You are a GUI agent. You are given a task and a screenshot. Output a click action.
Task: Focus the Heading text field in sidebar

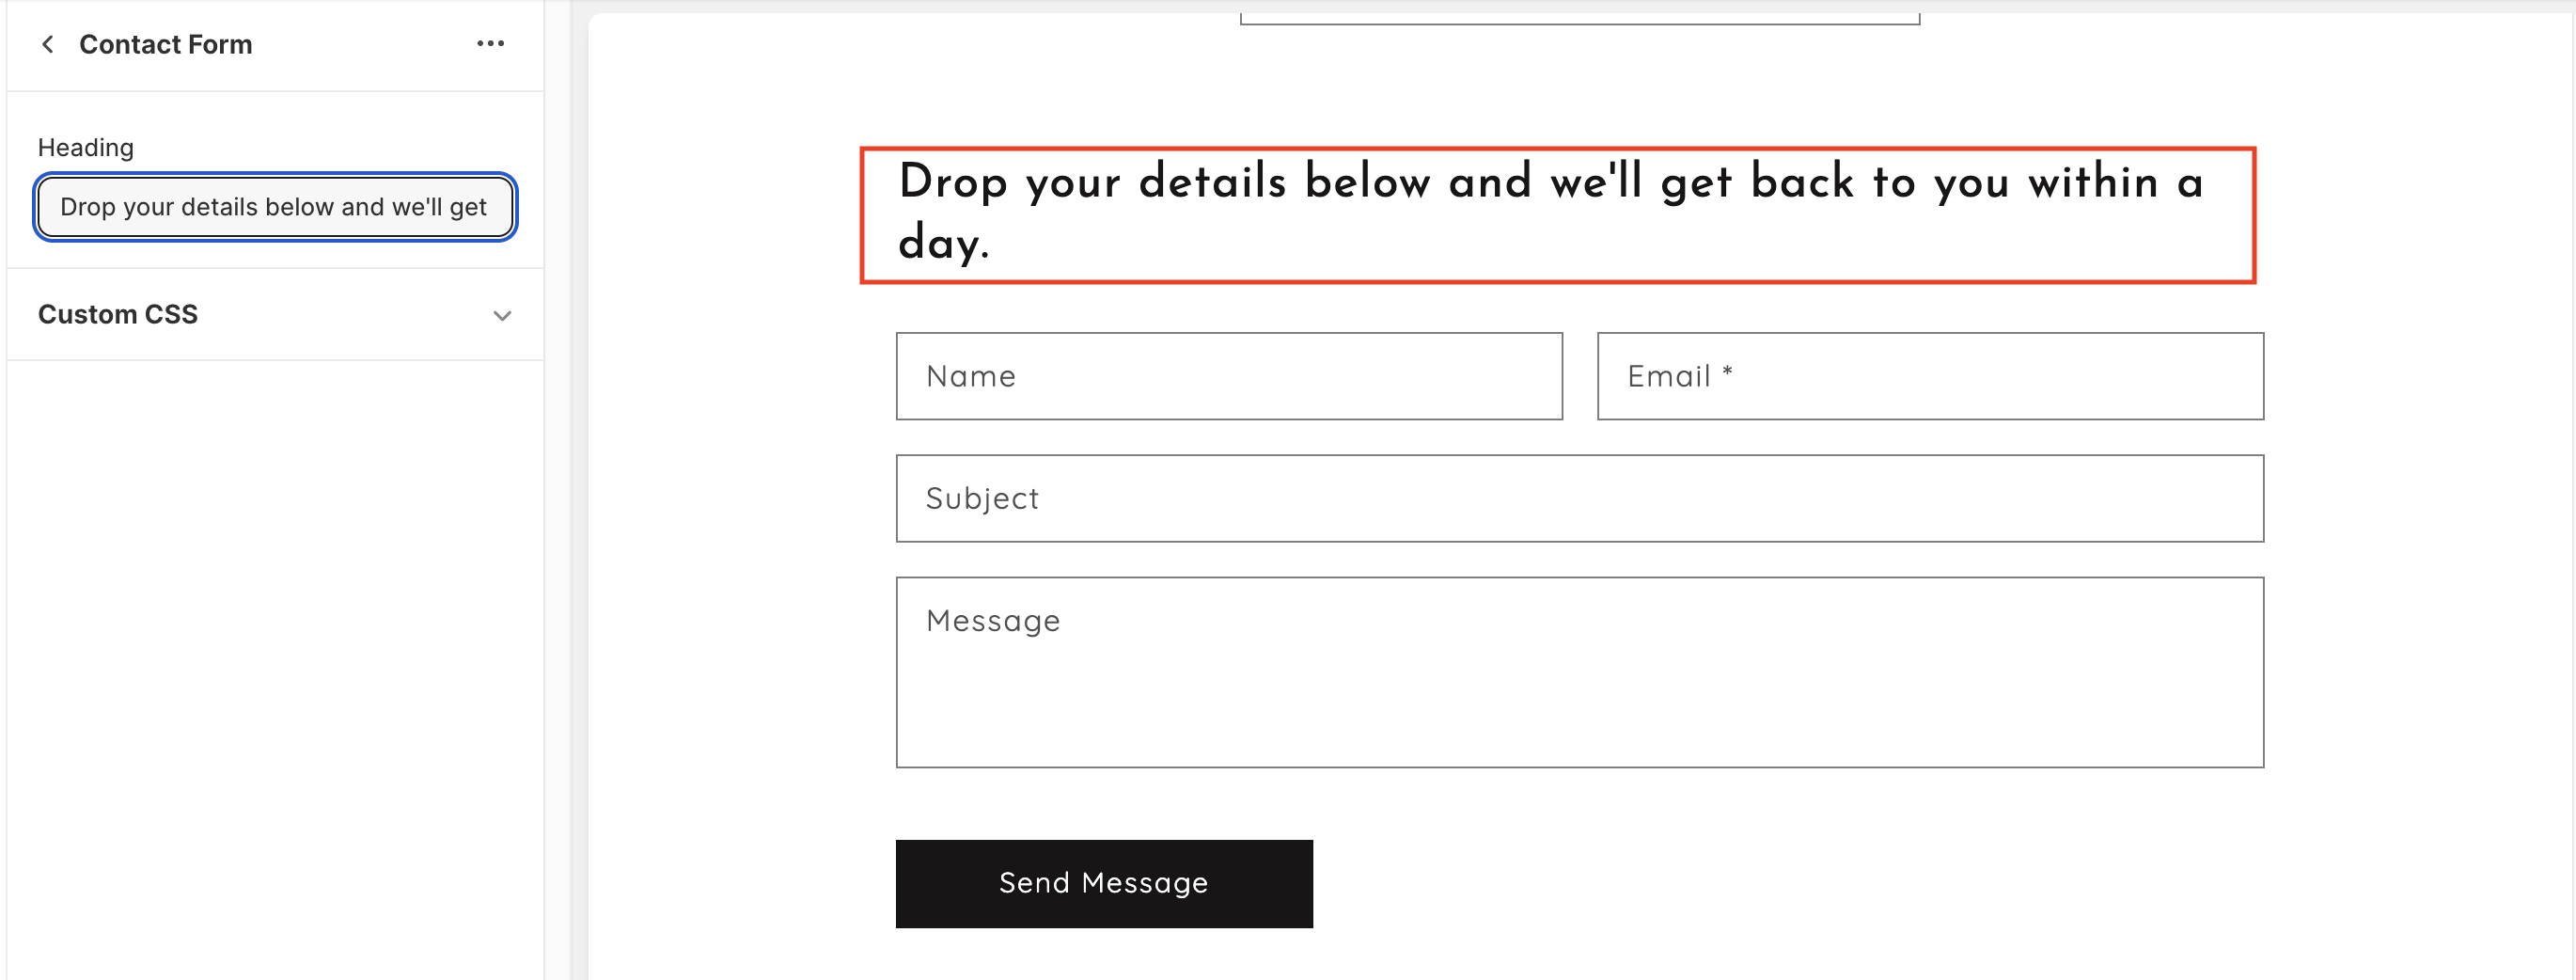274,207
